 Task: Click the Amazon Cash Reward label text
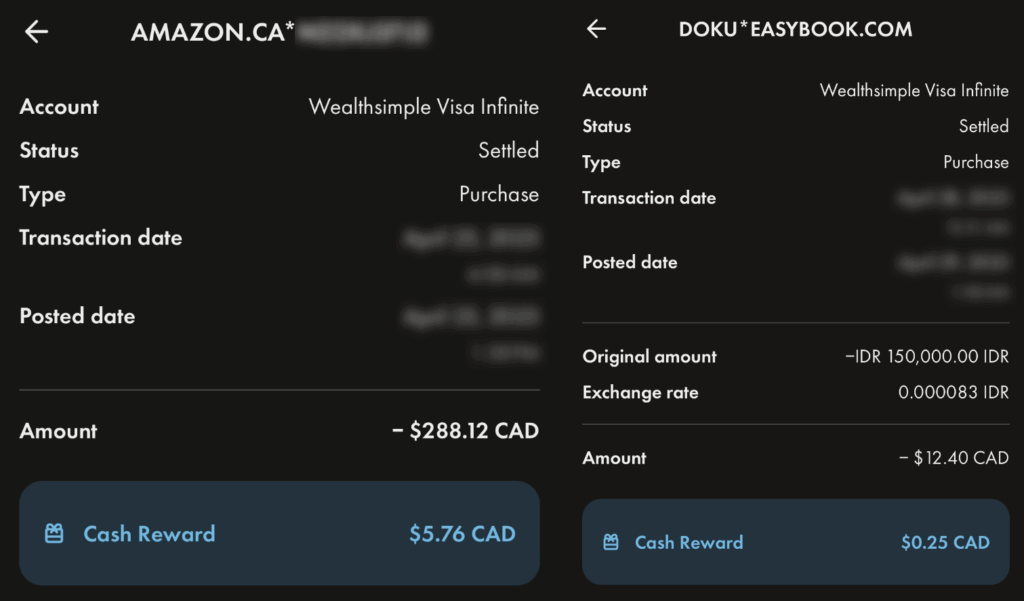pos(149,535)
